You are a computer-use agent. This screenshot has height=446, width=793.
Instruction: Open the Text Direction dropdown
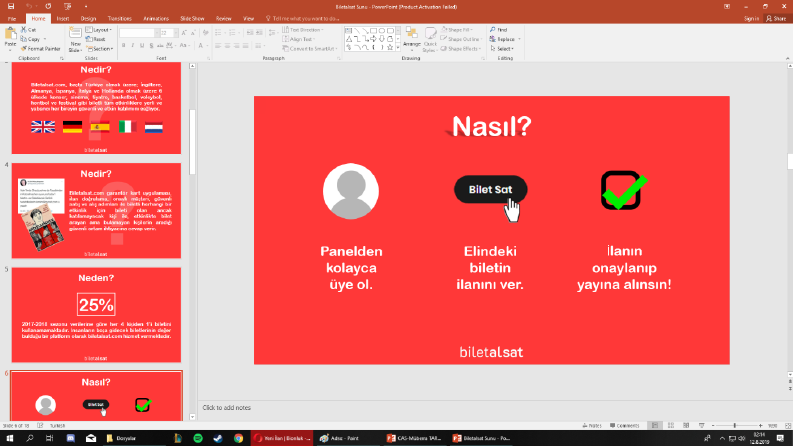[303, 30]
